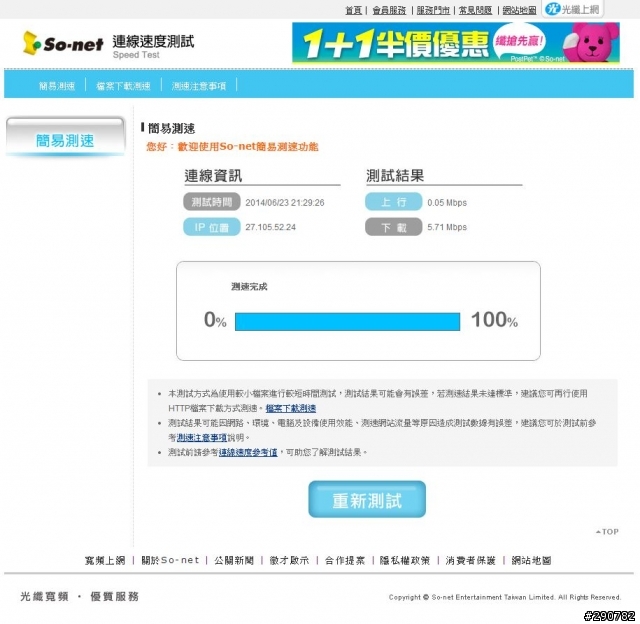This screenshot has width=640, height=624.
Task: Select 測速注意事項 nav item
Action: pyautogui.click(x=199, y=86)
